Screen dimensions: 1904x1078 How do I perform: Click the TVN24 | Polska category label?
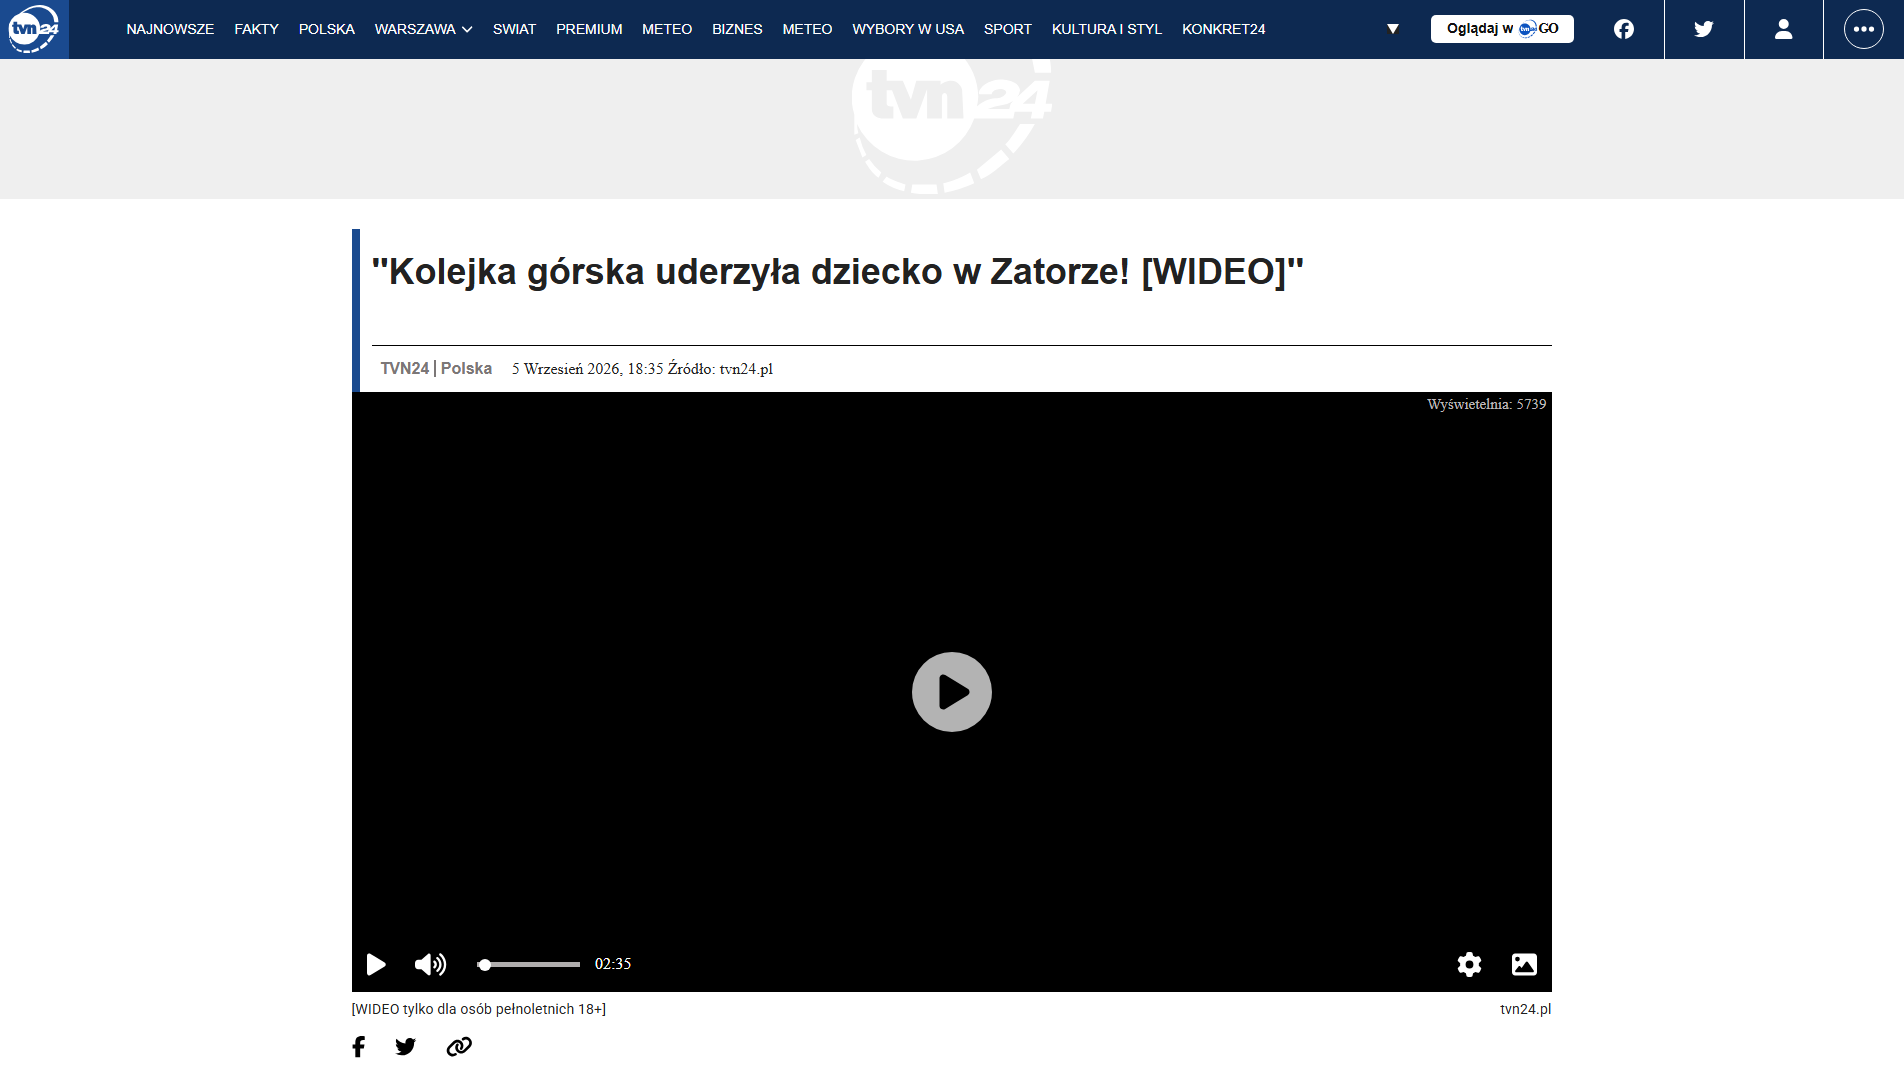point(436,368)
